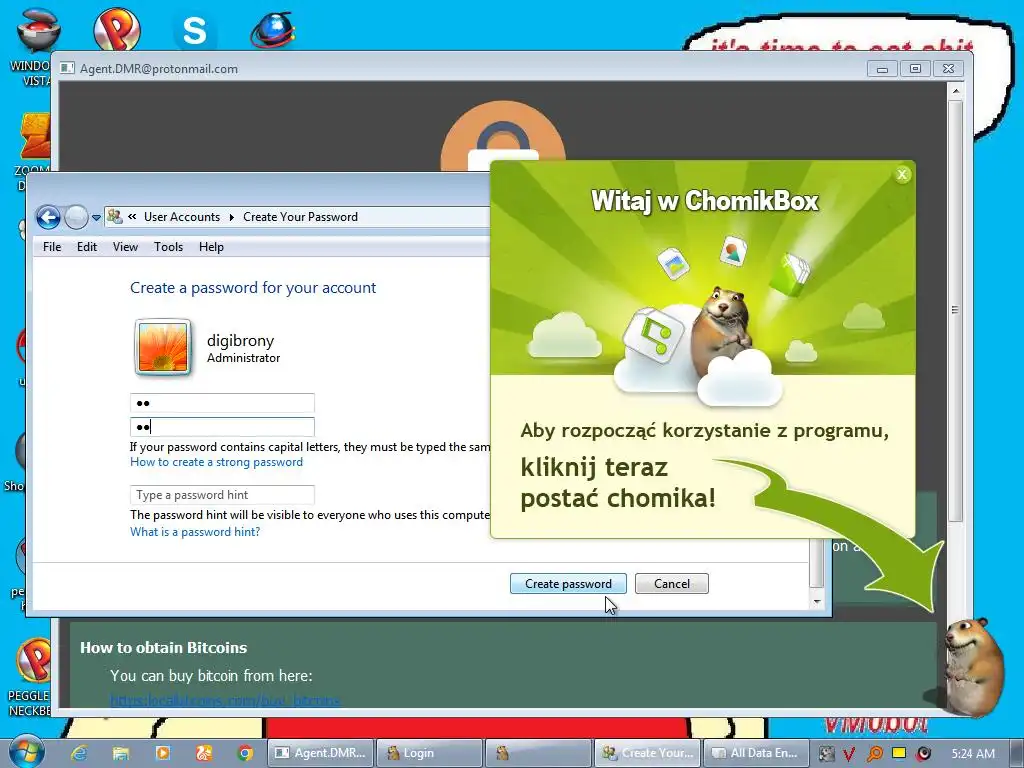Close the ChomikBox welcome popup
This screenshot has height=768, width=1024.
[x=902, y=174]
